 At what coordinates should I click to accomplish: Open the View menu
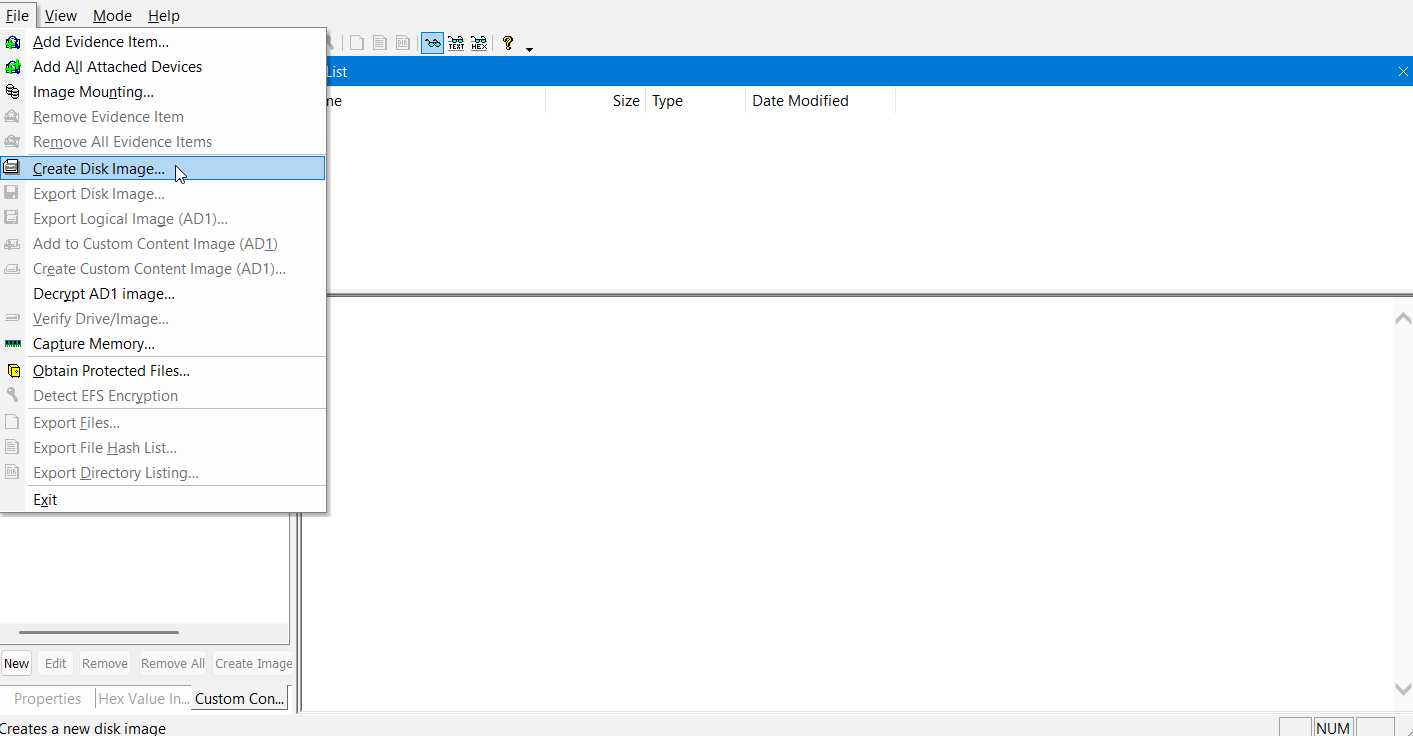[x=61, y=15]
